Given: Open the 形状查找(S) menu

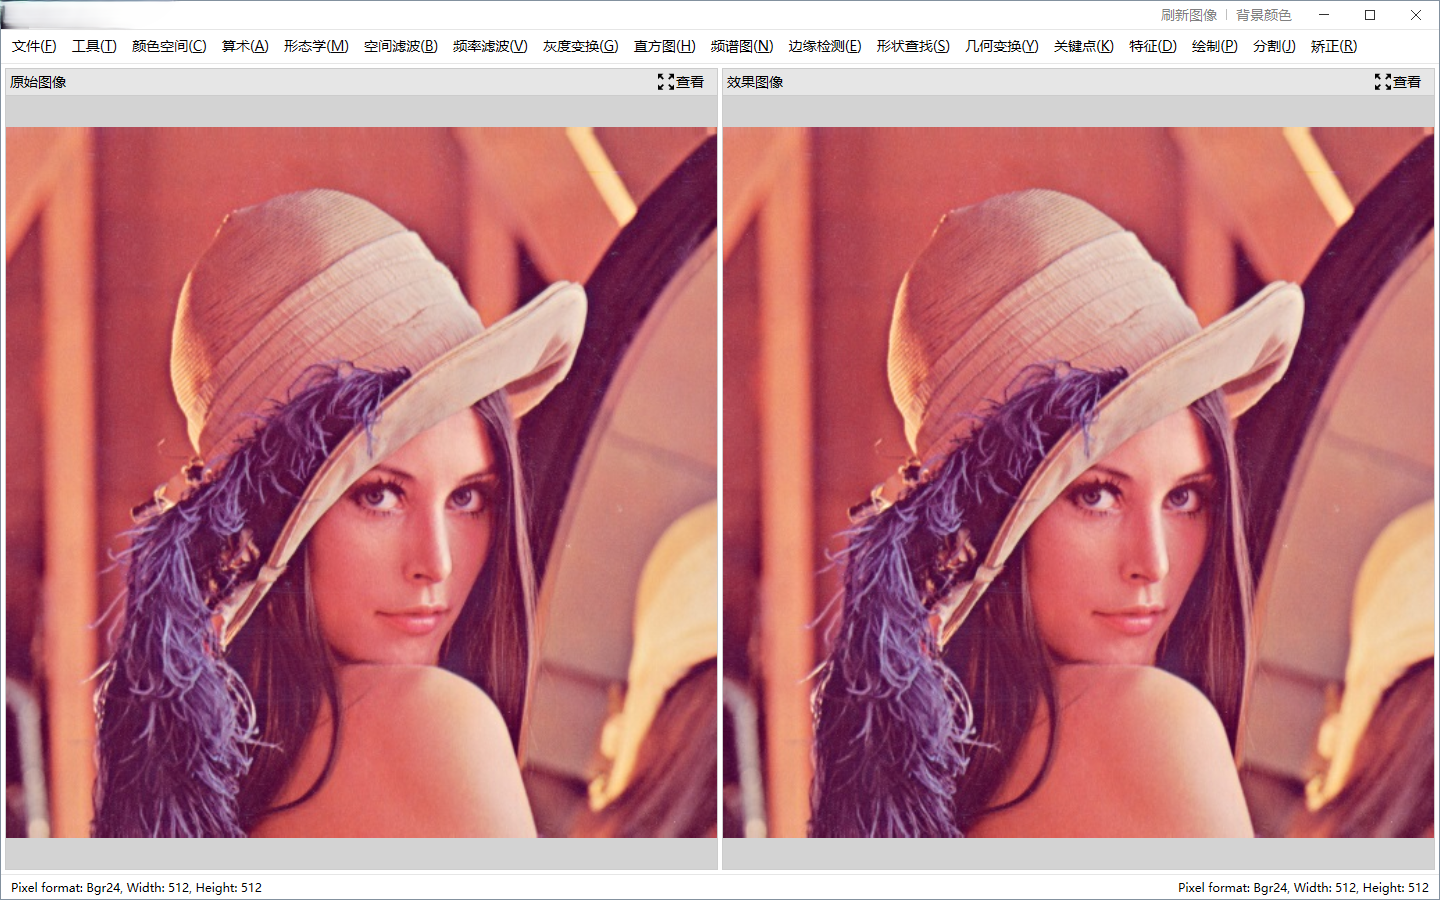Looking at the screenshot, I should click(913, 46).
